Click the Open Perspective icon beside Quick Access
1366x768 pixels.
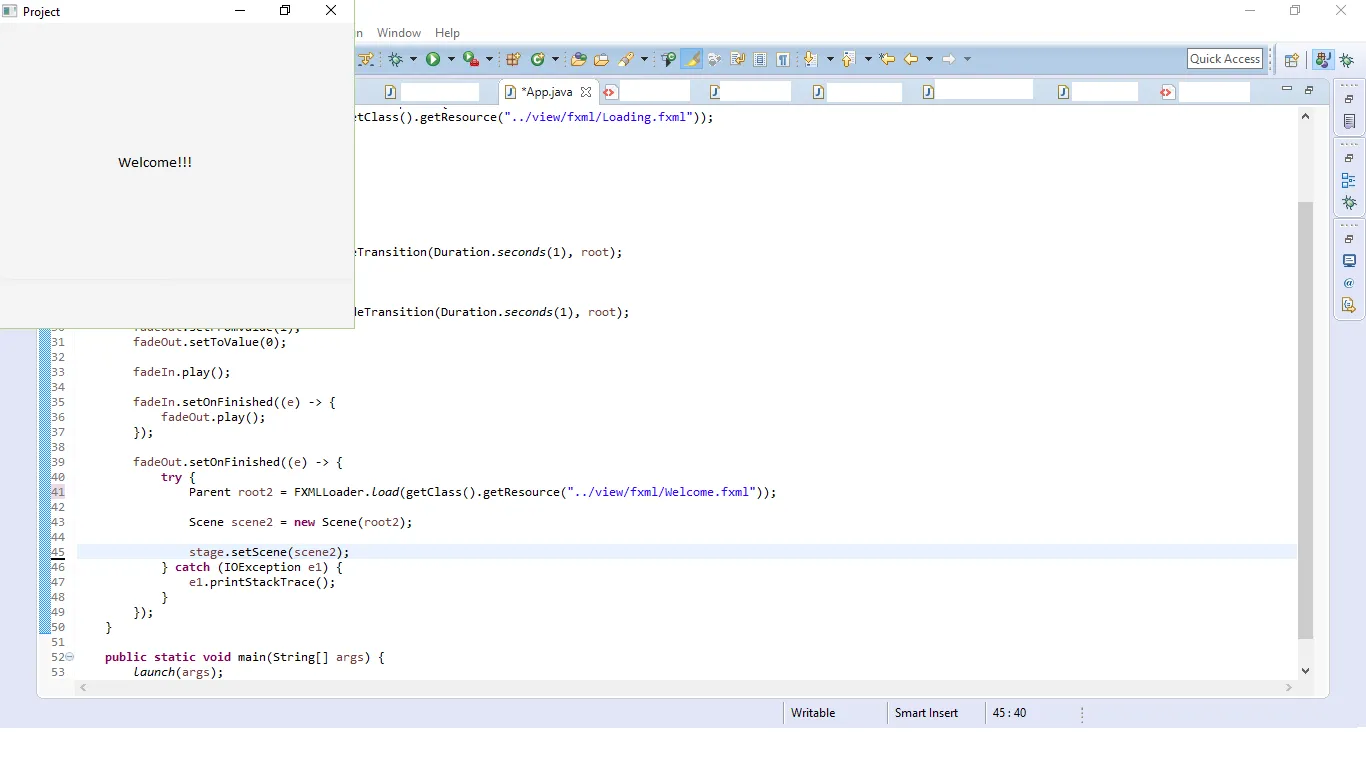1291,60
